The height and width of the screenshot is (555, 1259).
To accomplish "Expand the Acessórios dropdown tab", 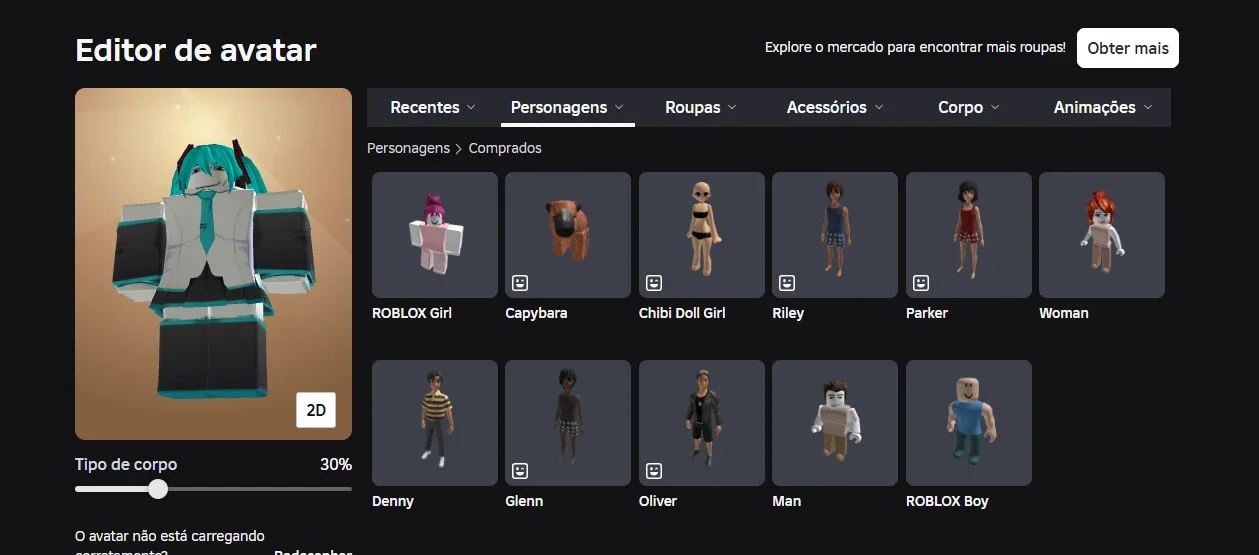I will 835,107.
